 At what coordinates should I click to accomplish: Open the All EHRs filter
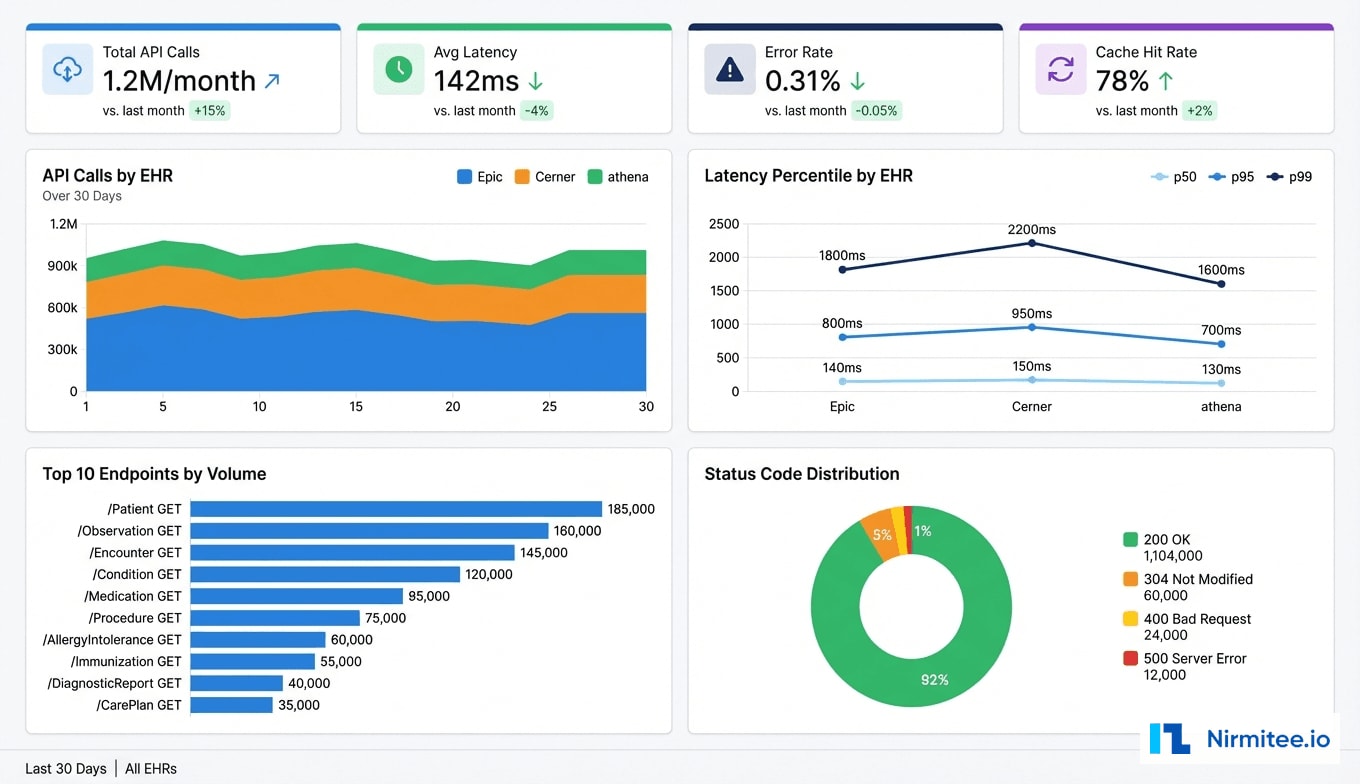click(151, 768)
